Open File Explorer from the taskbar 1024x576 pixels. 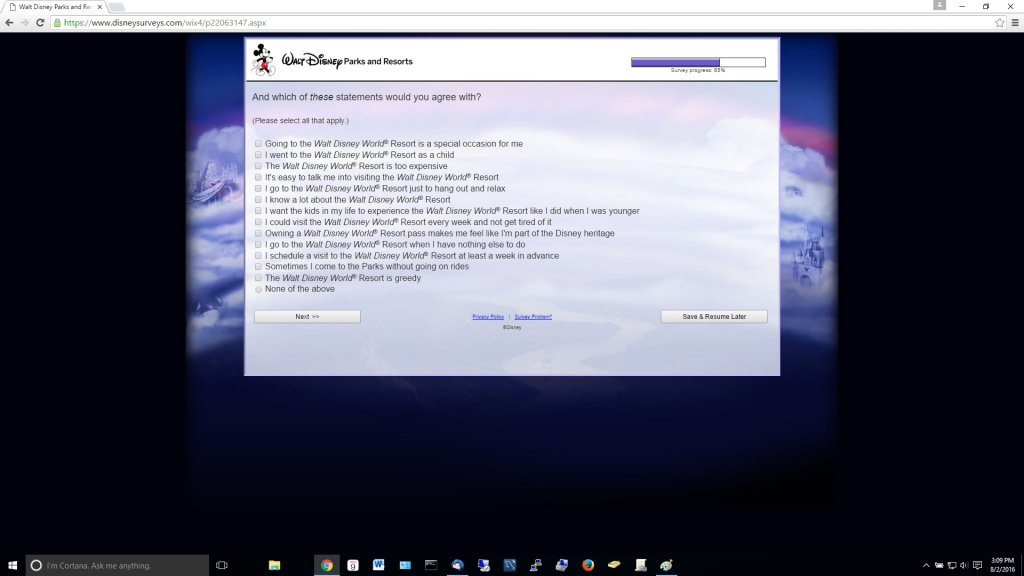pos(275,565)
